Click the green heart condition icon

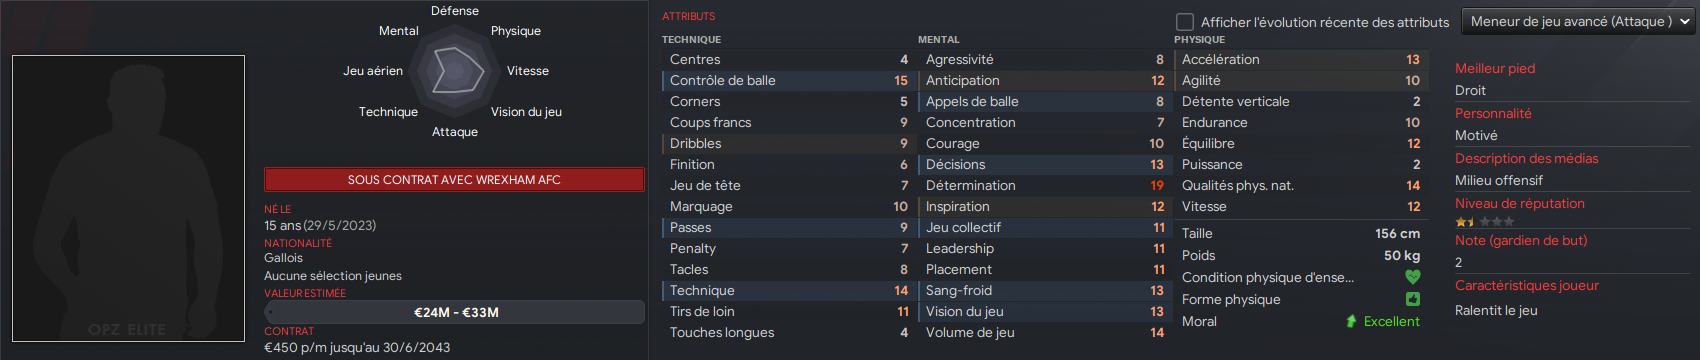(x=1413, y=277)
